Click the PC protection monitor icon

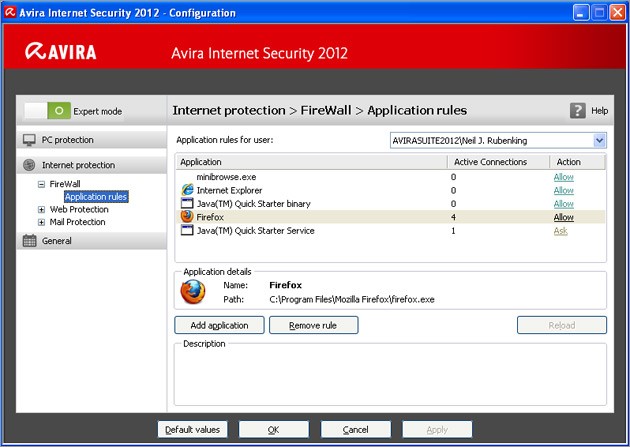coord(29,140)
